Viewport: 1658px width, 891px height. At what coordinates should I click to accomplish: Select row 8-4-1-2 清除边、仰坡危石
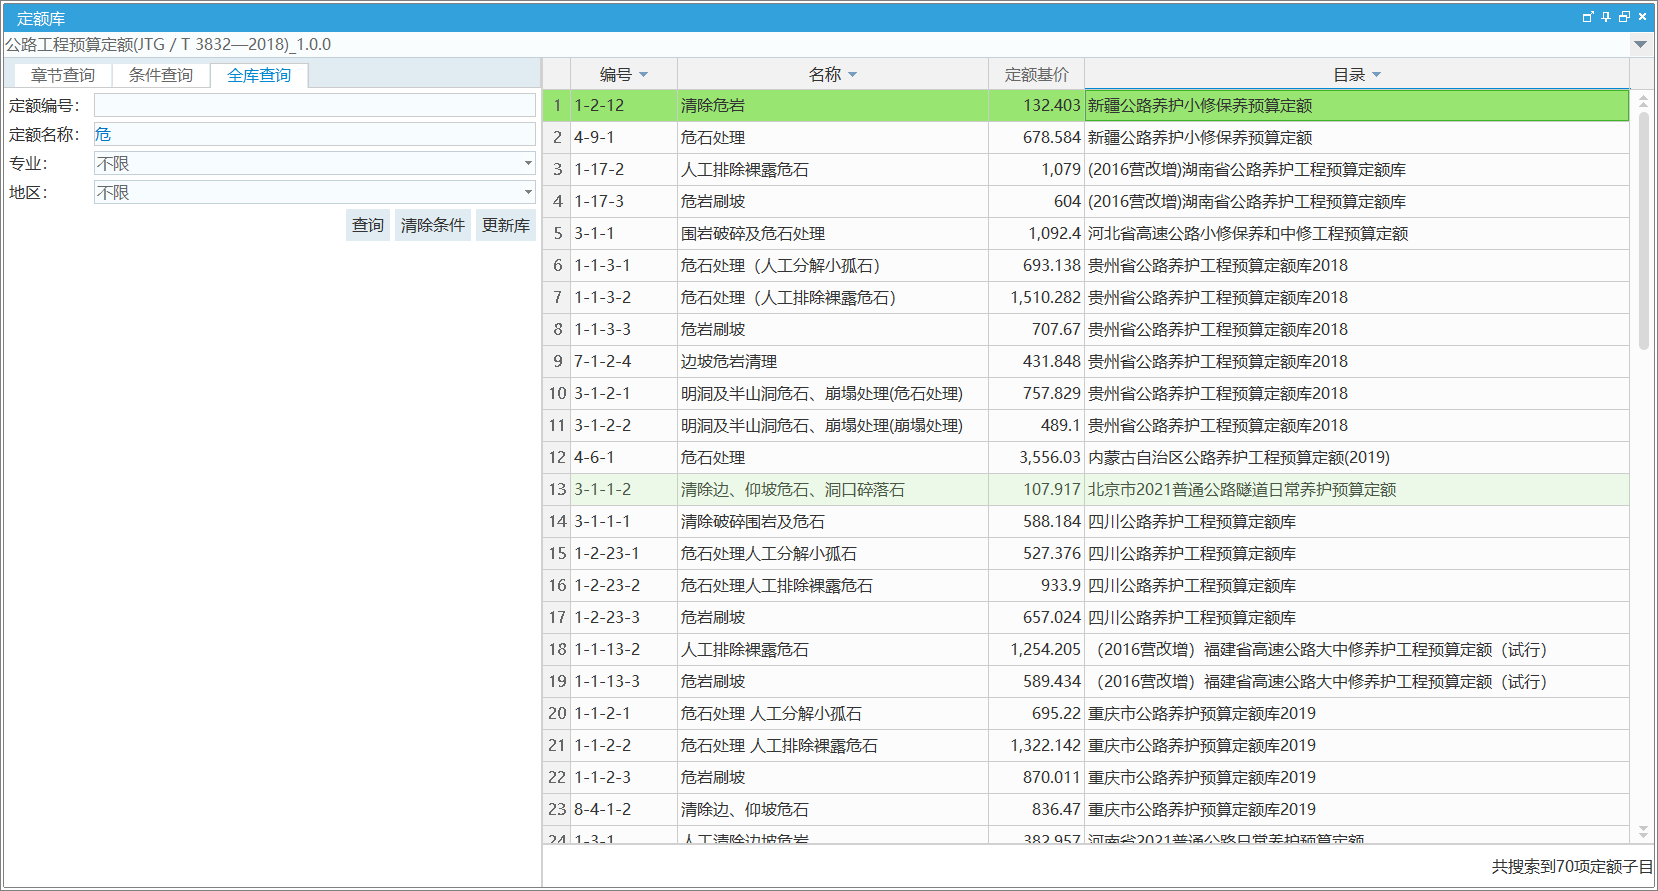(x=1085, y=809)
